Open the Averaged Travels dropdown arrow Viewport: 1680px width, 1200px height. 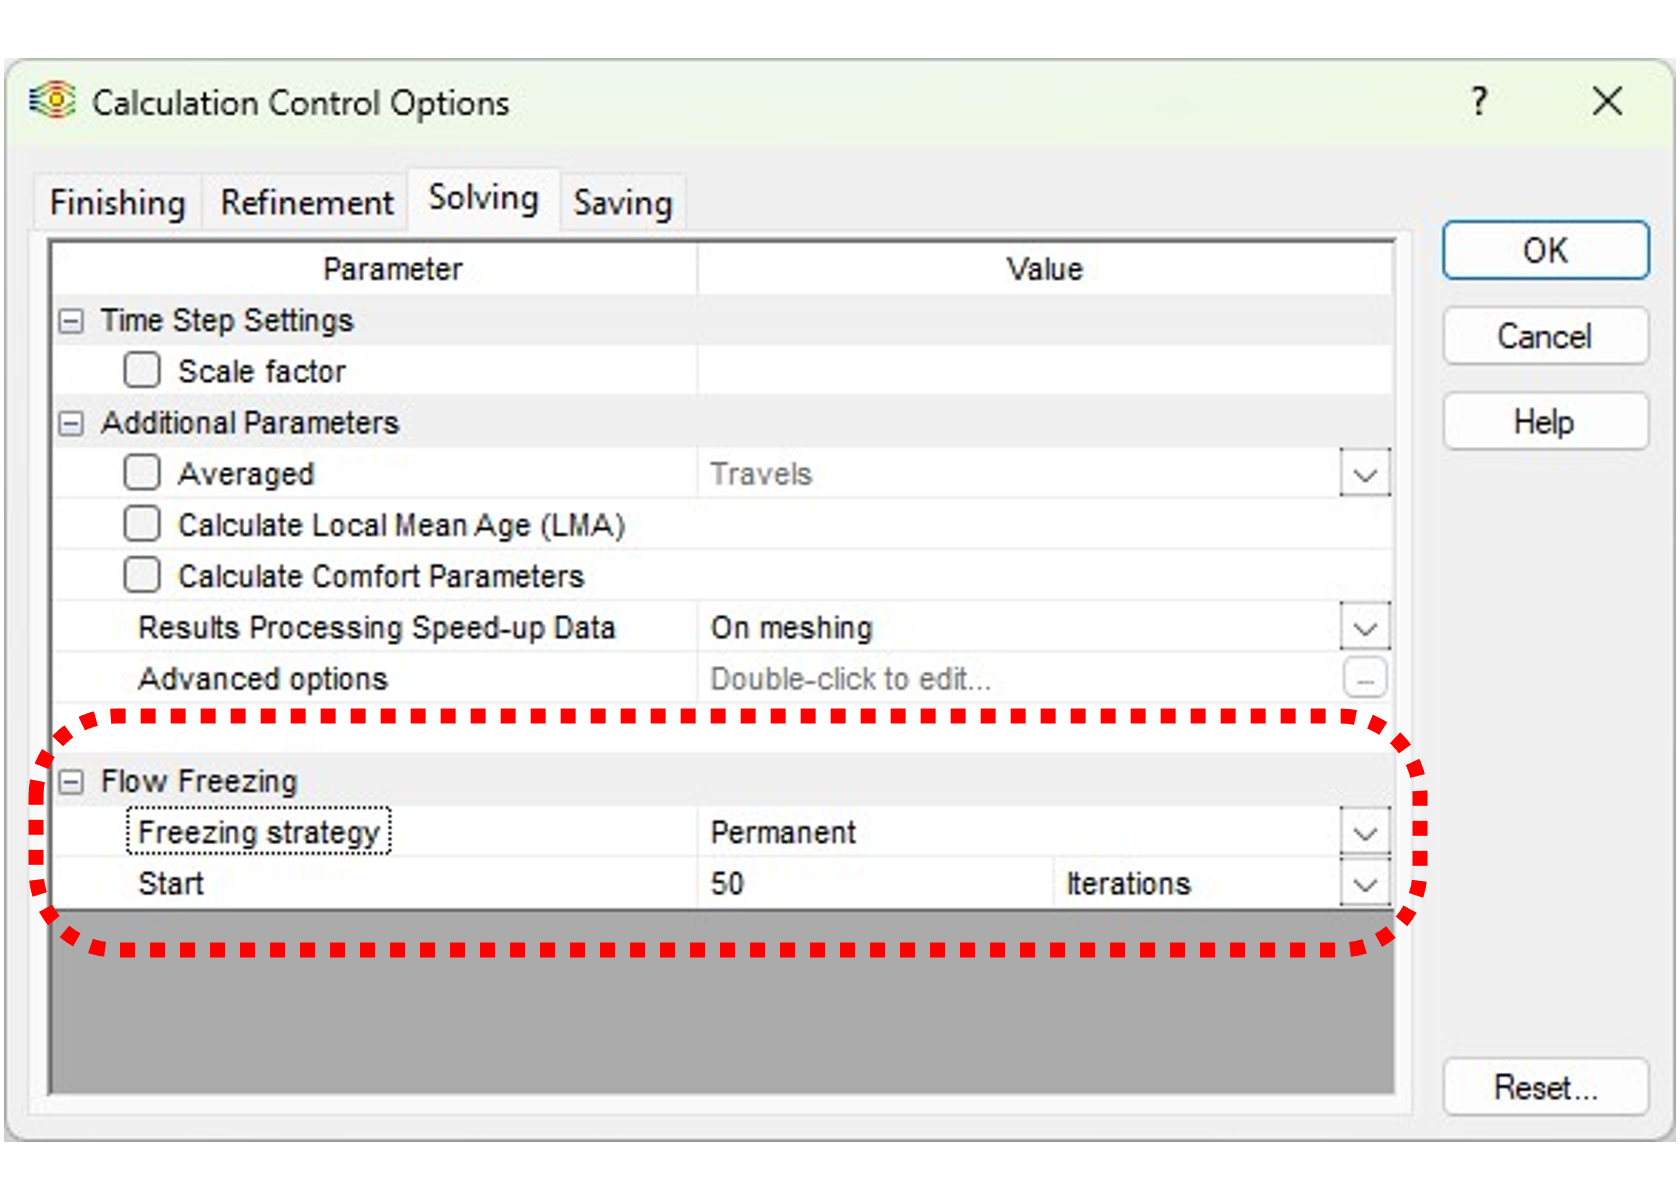click(x=1365, y=474)
